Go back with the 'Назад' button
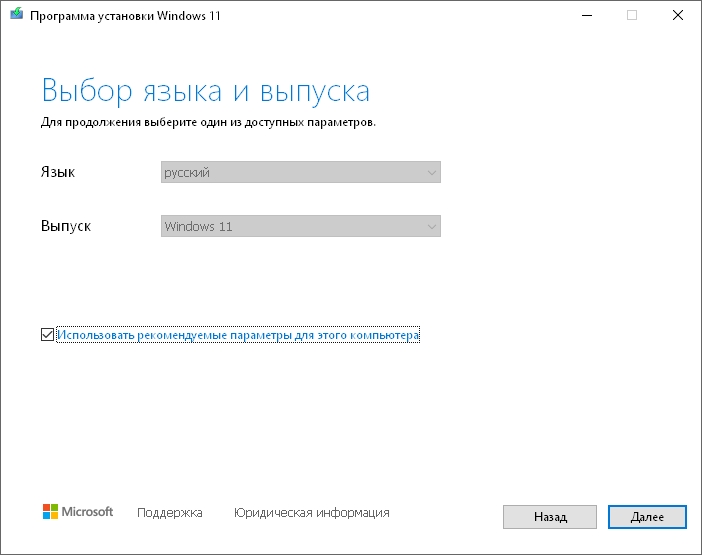702x555 pixels. point(550,517)
